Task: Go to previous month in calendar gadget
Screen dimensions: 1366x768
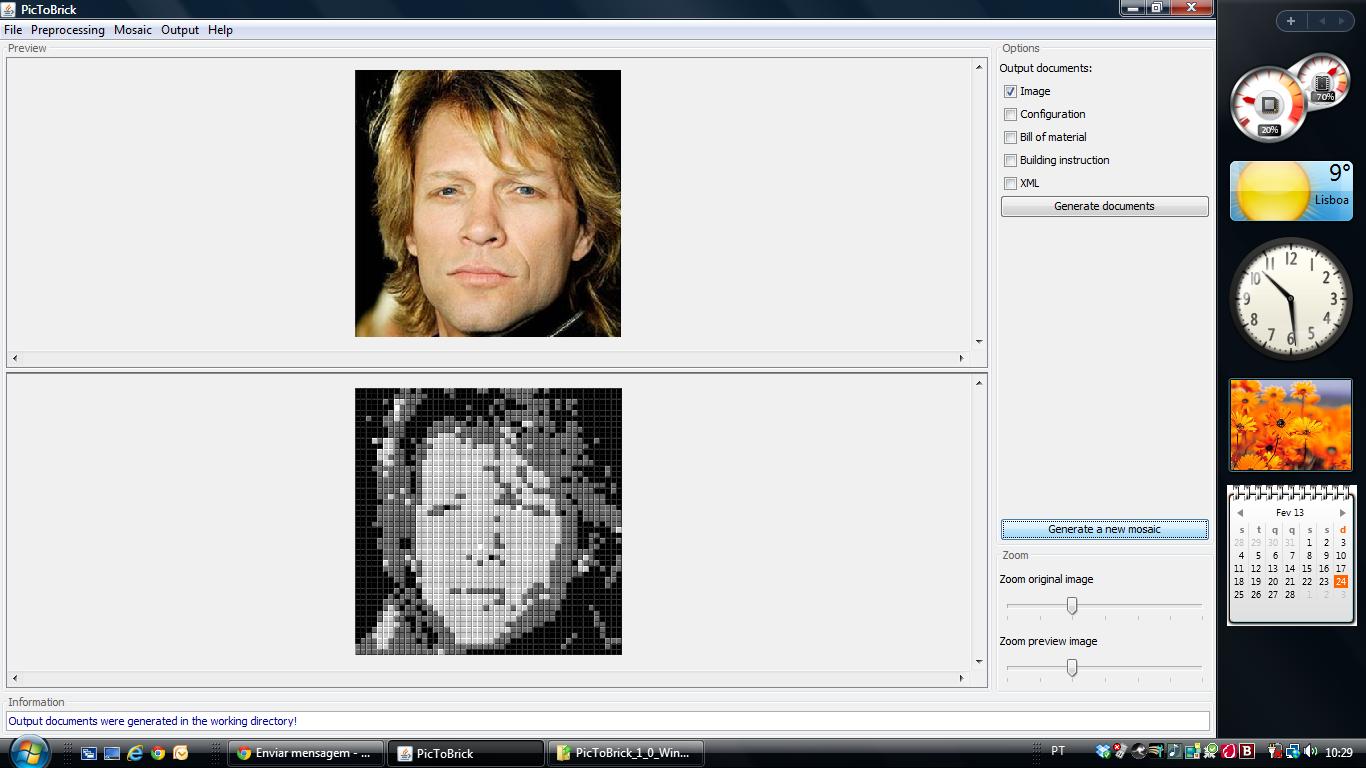Action: 1240,513
